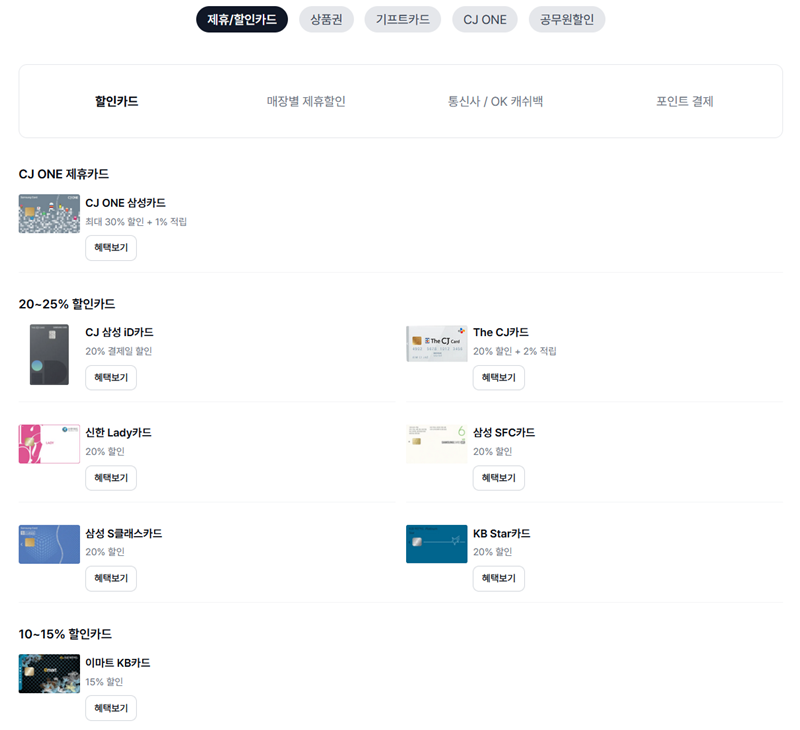800x730 pixels.
Task: Click the 이마트 KB카드 title
Action: (x=118, y=663)
